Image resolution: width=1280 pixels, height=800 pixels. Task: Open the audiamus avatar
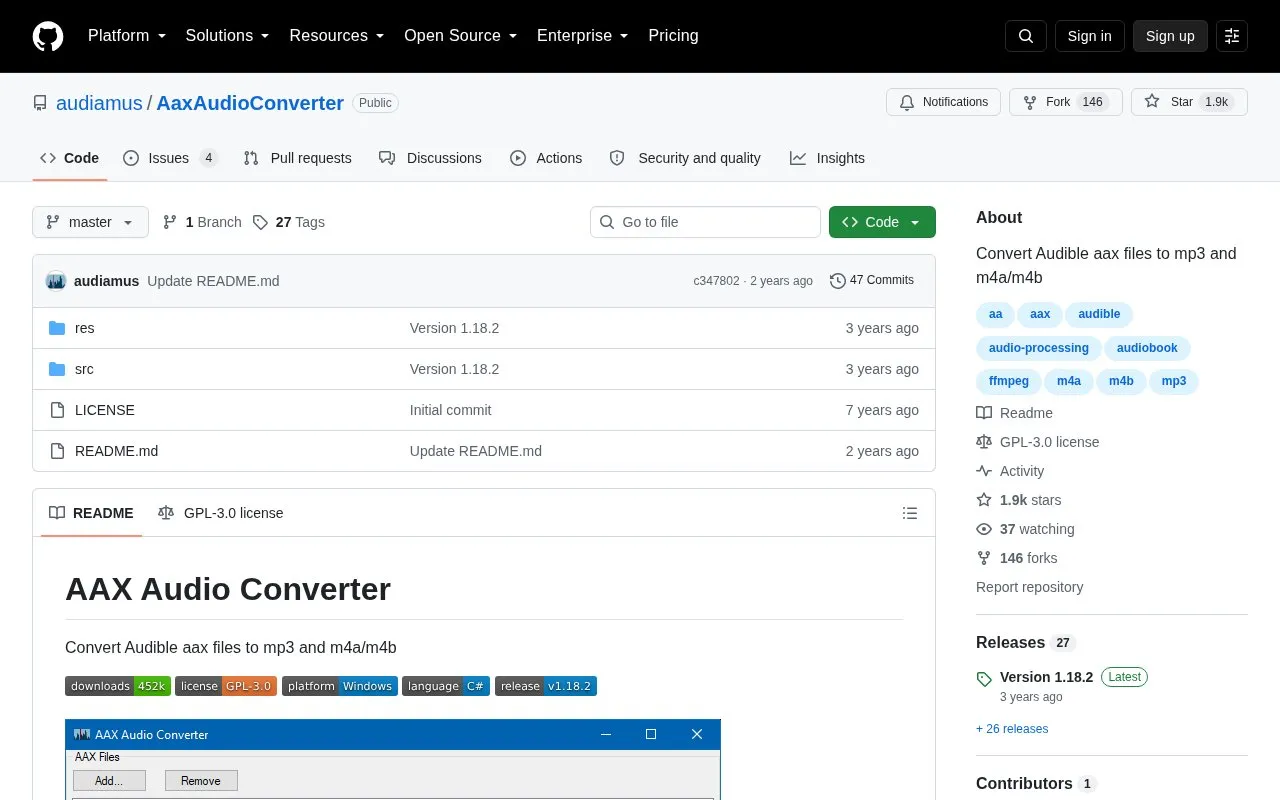[x=56, y=281]
